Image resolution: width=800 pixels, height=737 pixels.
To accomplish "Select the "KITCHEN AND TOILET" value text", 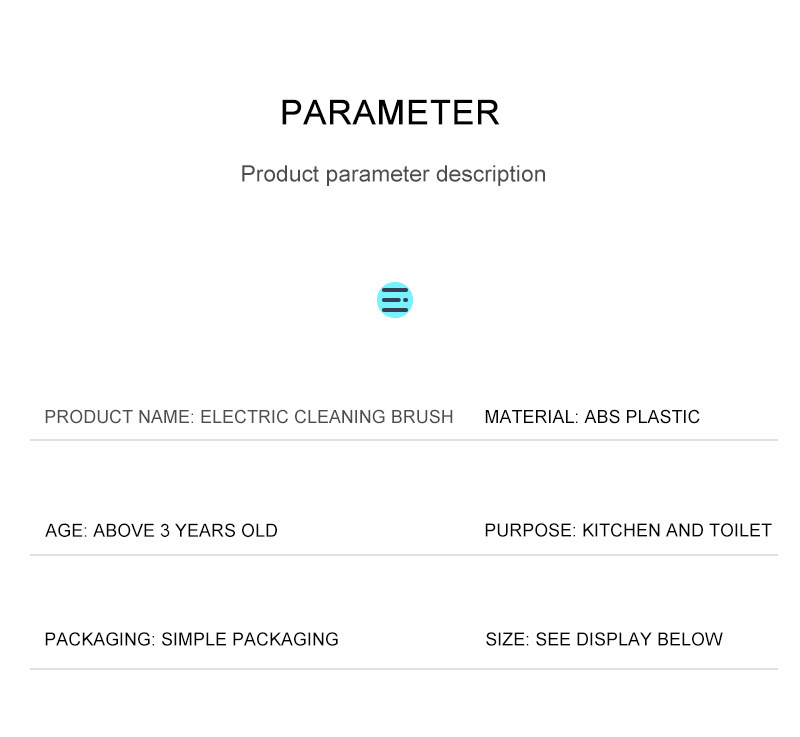I will [x=677, y=531].
